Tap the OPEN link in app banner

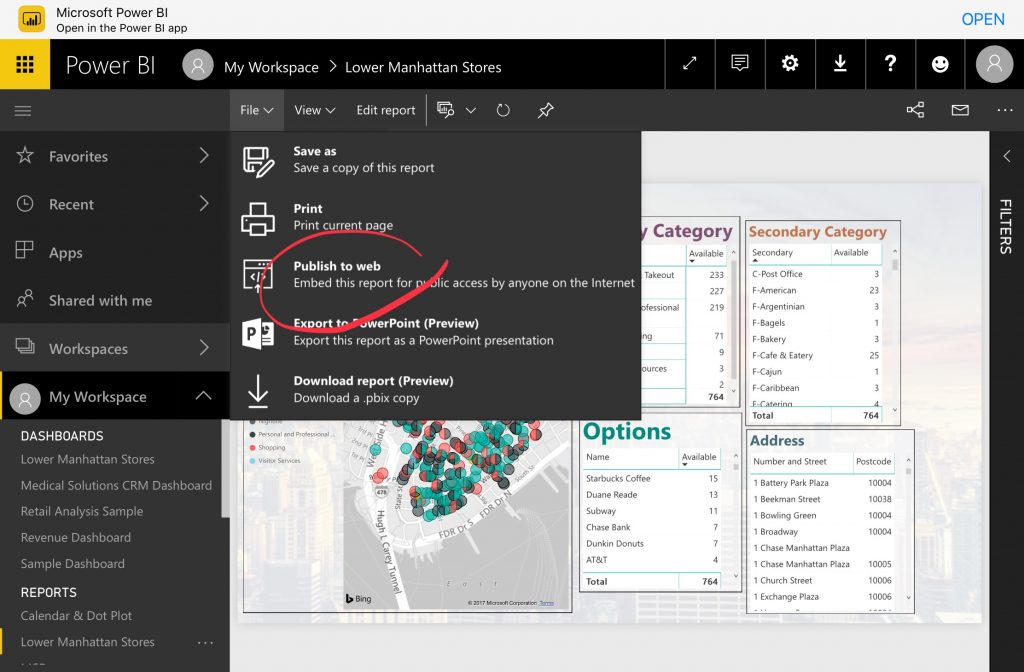point(982,19)
